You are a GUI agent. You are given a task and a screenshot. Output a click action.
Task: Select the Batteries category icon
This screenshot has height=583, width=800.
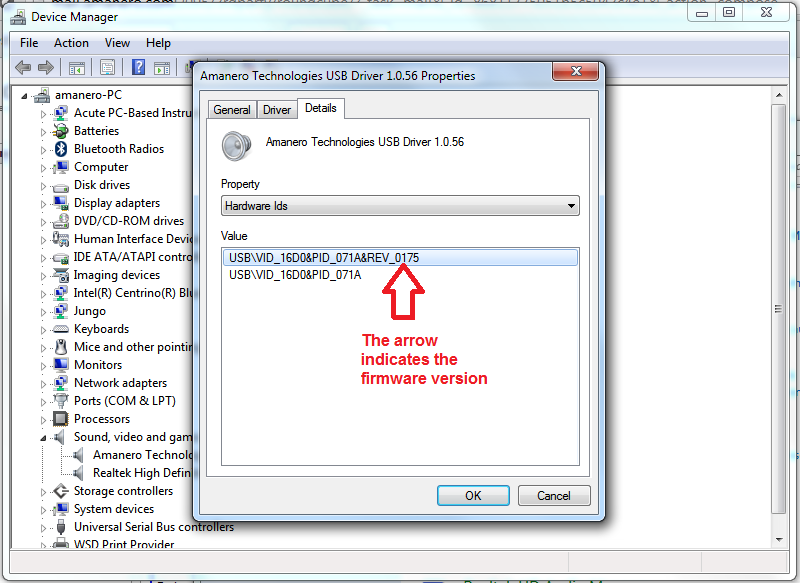(60, 131)
